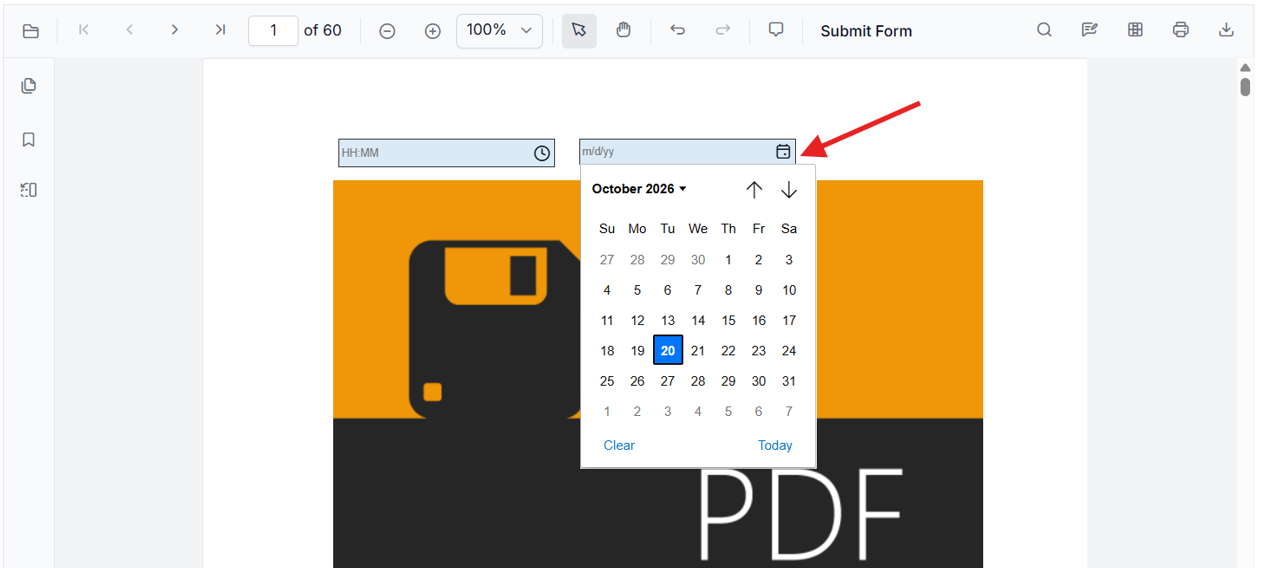Go to next month with down arrow
Viewport: 1264px width, 568px height.
point(789,189)
